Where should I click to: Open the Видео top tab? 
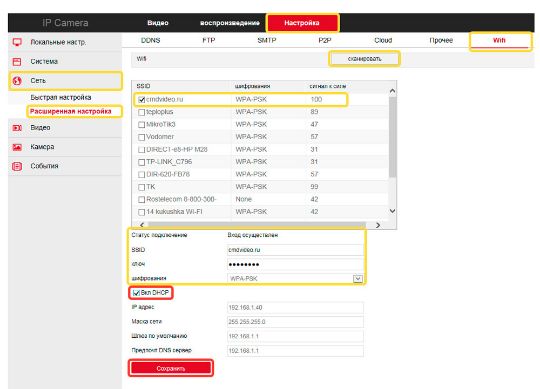pos(158,23)
